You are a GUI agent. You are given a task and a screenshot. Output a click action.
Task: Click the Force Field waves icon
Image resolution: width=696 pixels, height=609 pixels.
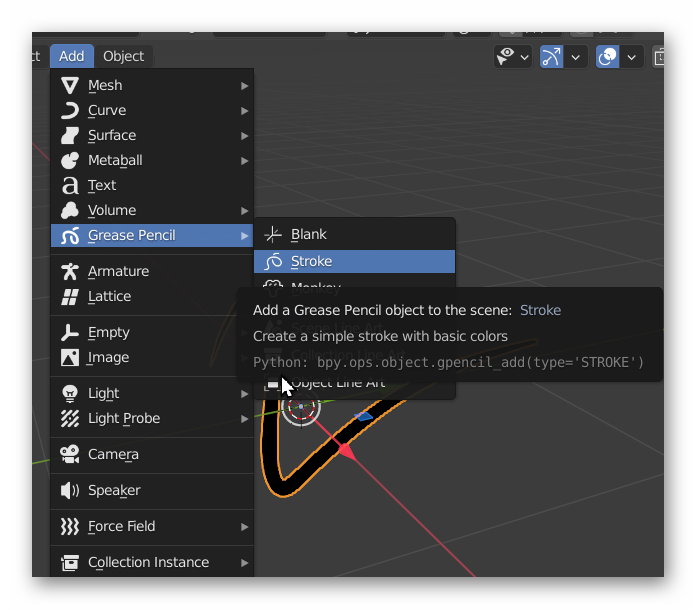pyautogui.click(x=70, y=526)
